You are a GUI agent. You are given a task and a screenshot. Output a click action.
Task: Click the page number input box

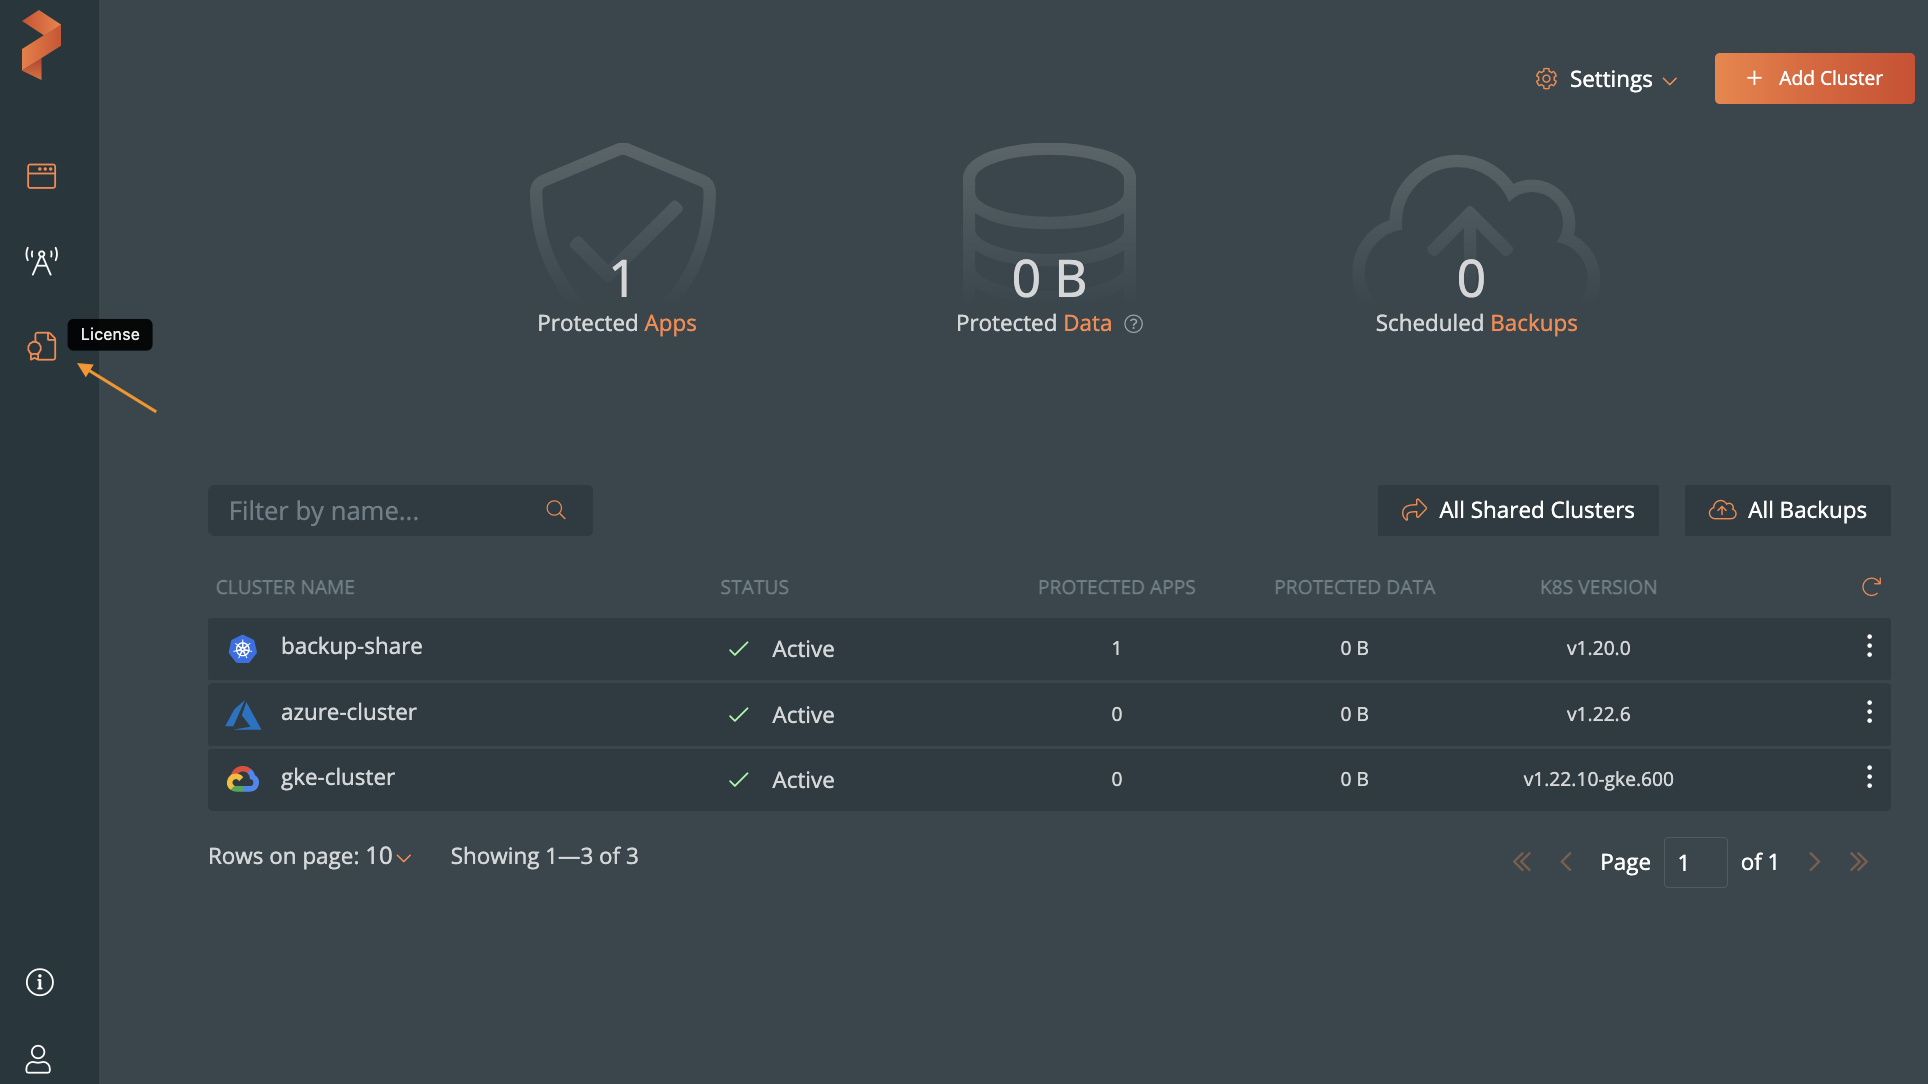(x=1694, y=862)
